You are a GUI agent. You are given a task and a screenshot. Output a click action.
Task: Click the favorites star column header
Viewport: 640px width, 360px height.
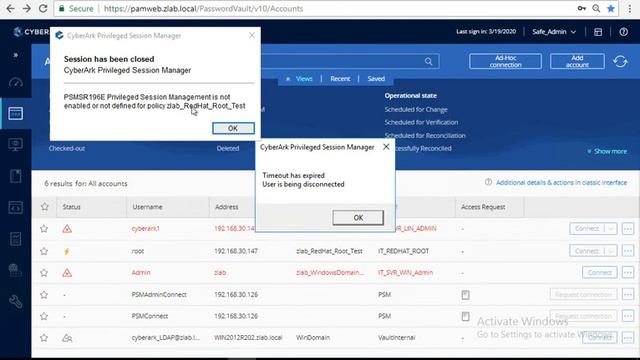tap(44, 207)
